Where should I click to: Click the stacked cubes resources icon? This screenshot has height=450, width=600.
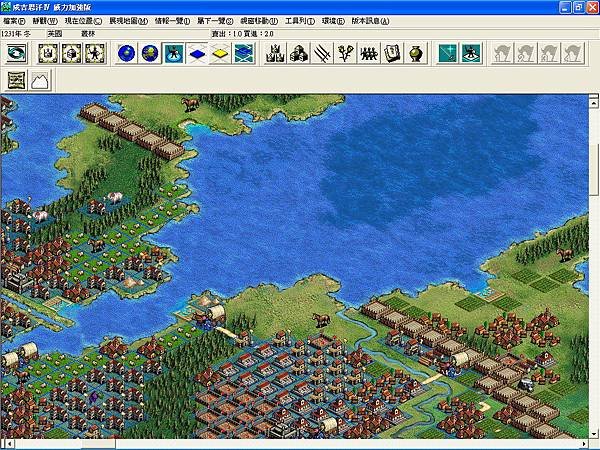tap(299, 53)
